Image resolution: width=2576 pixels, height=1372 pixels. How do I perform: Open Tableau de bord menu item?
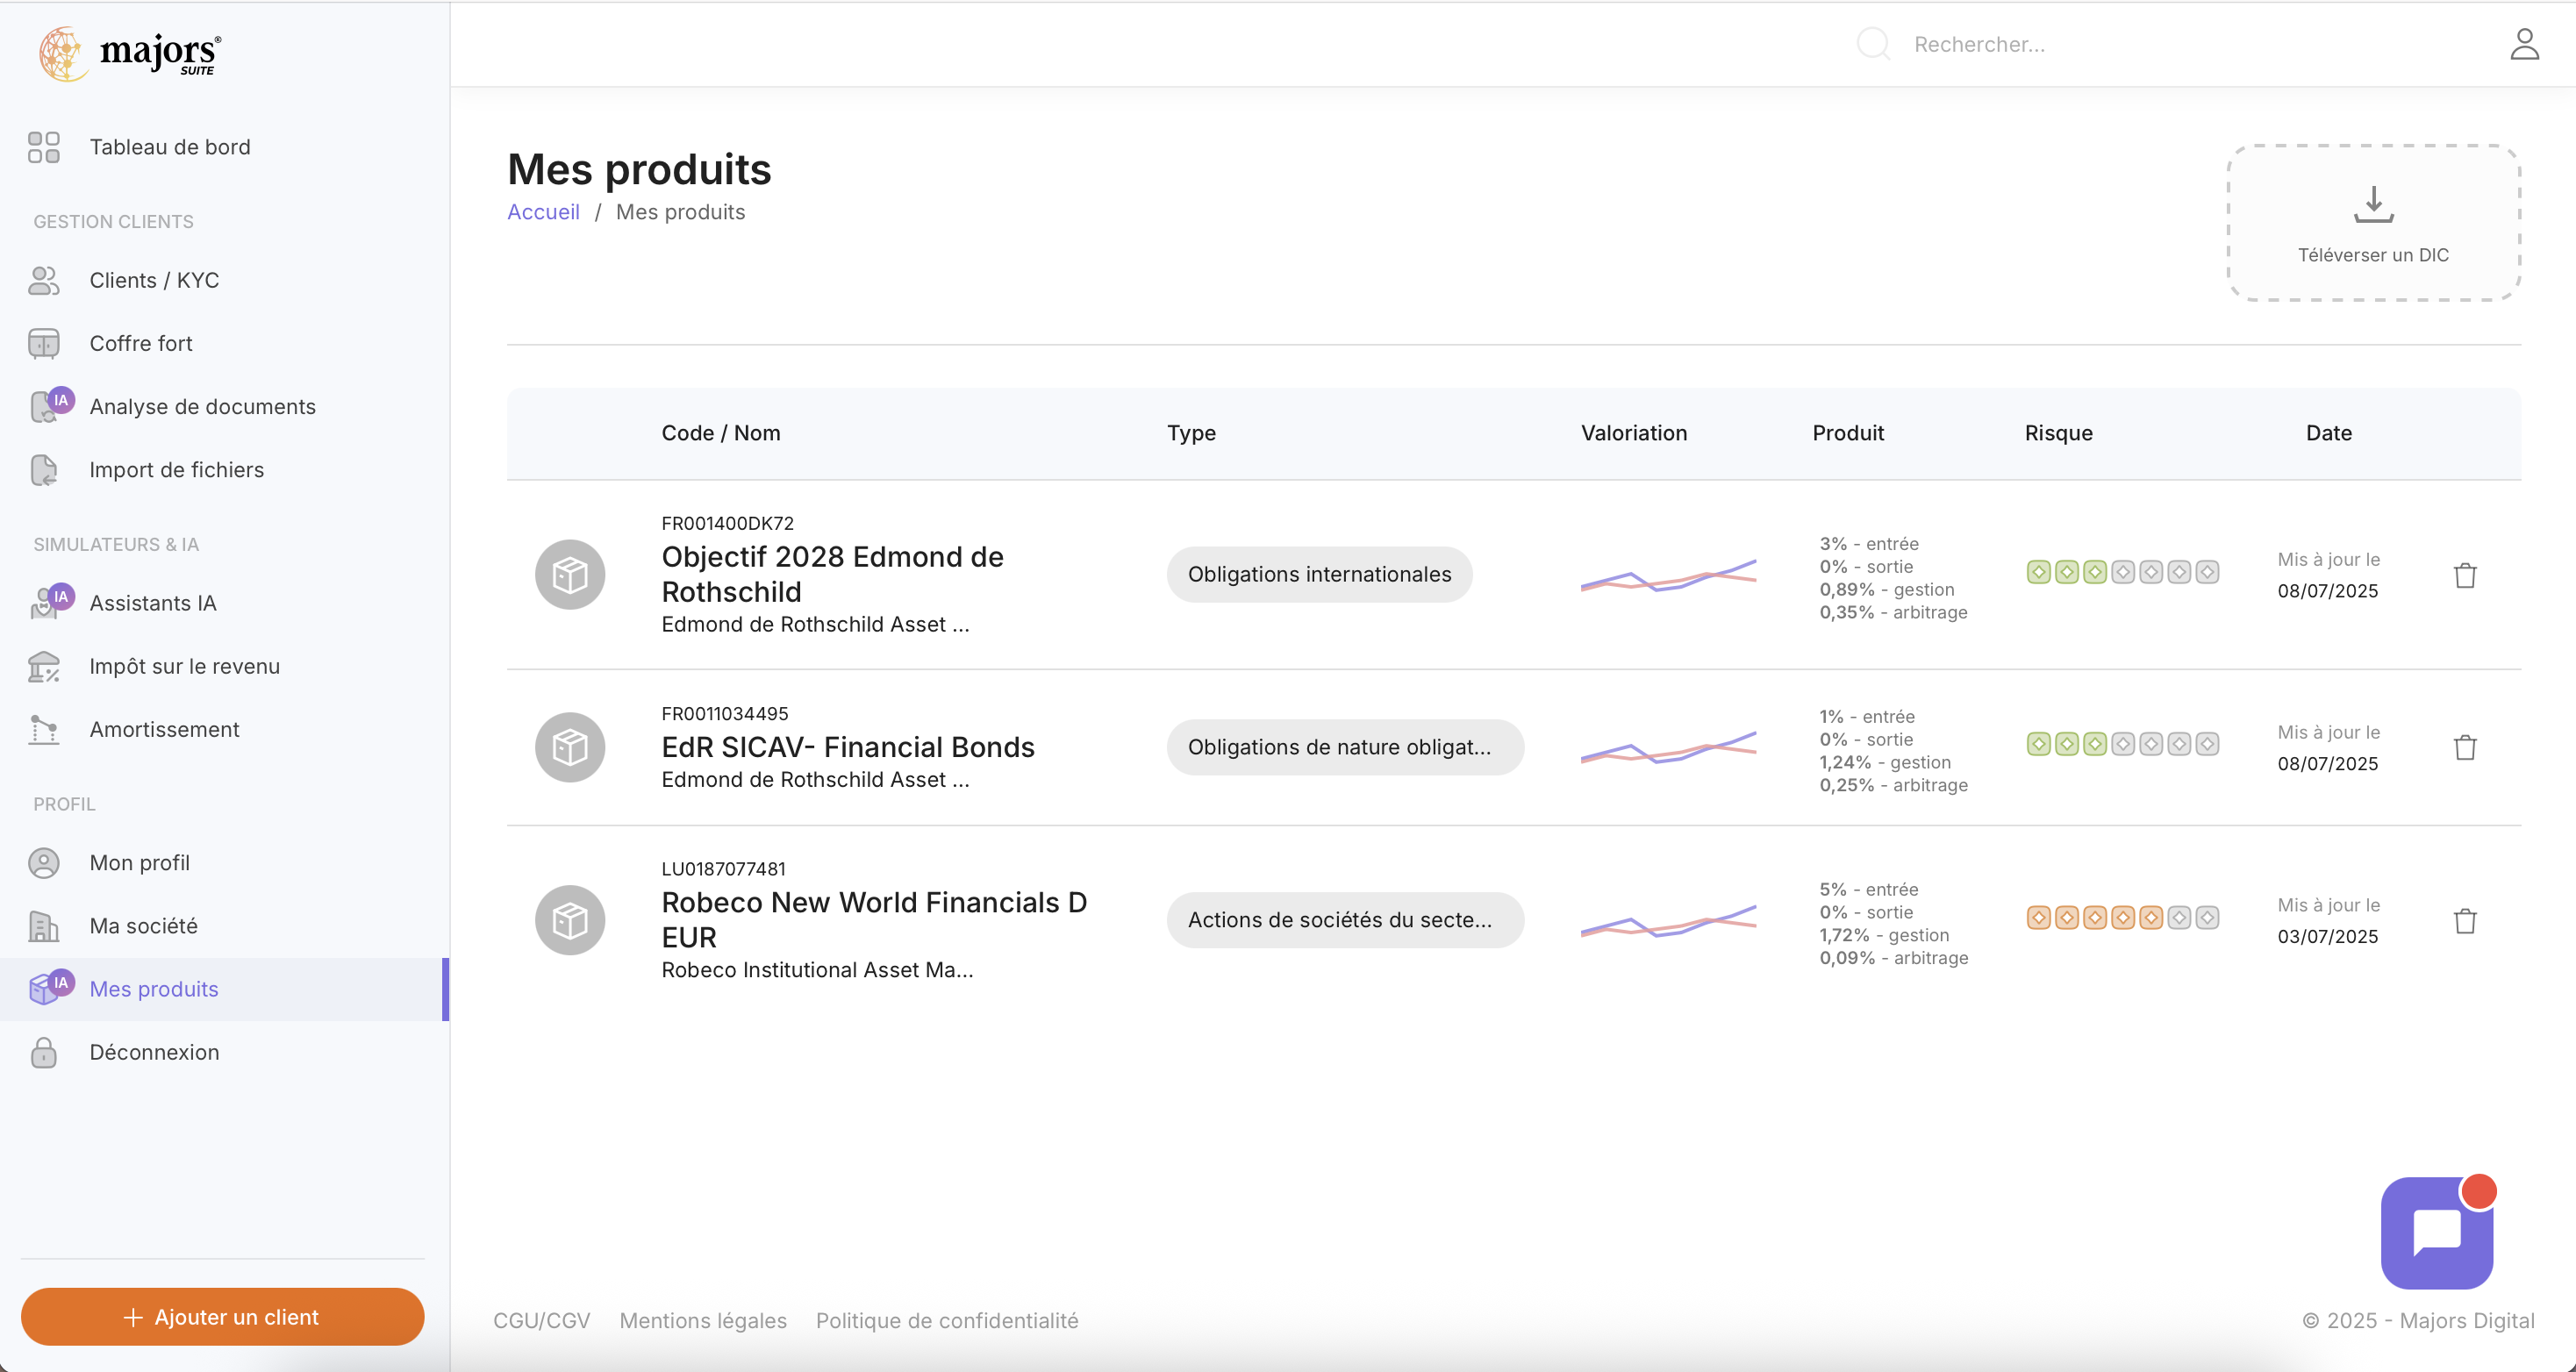coord(170,147)
